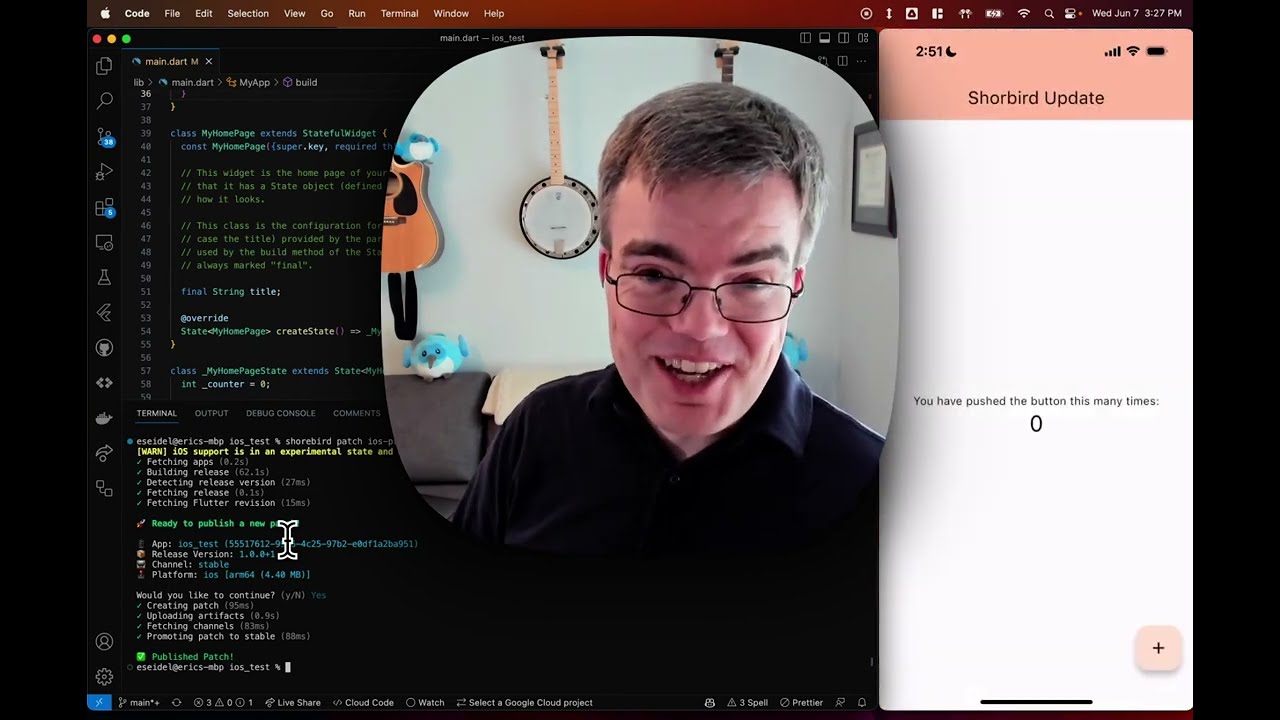Switch to the OUTPUT panel tab

pyautogui.click(x=211, y=413)
